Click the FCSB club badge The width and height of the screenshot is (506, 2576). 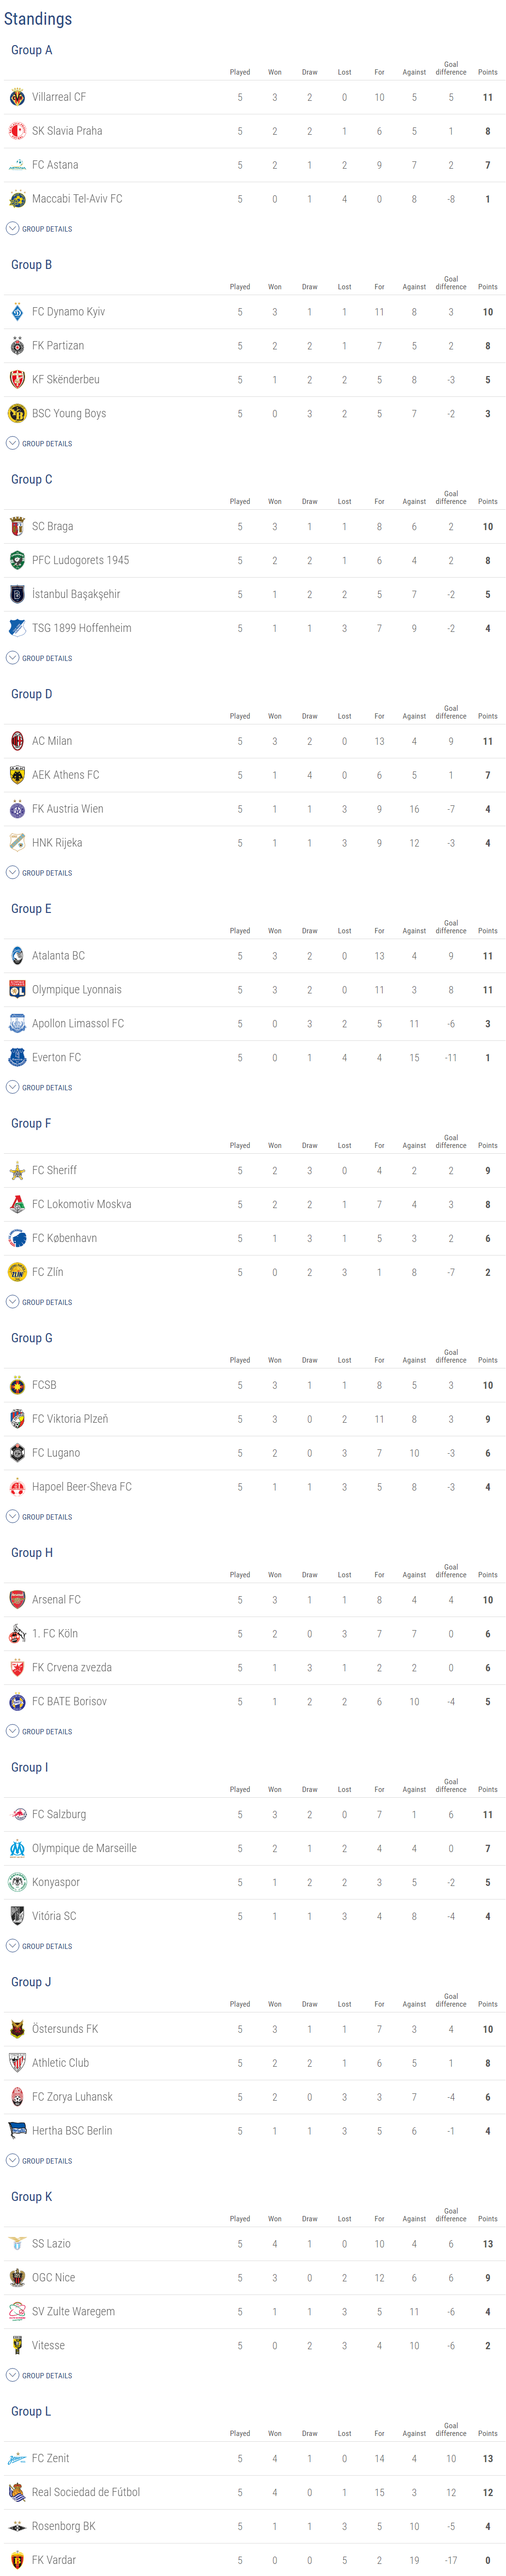(17, 1385)
